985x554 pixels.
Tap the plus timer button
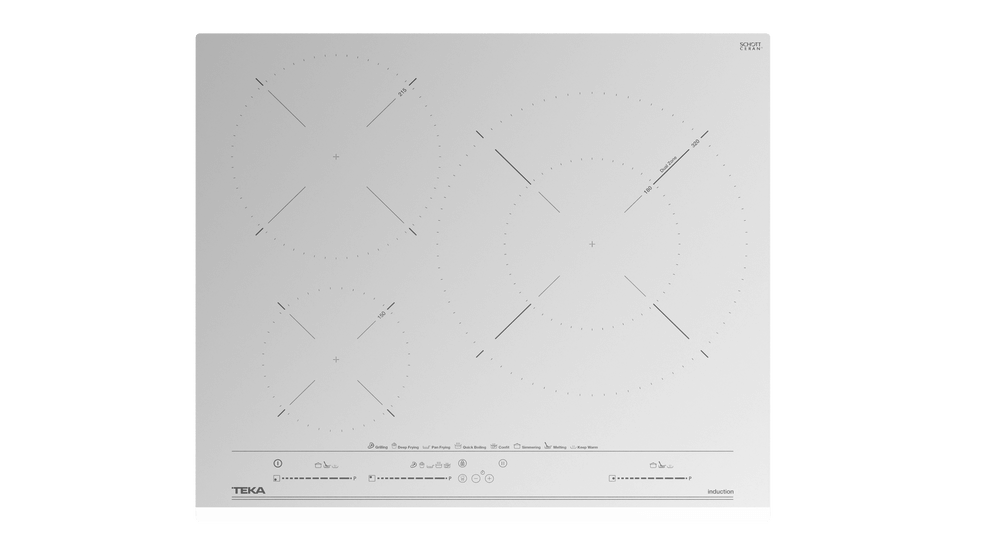[489, 478]
